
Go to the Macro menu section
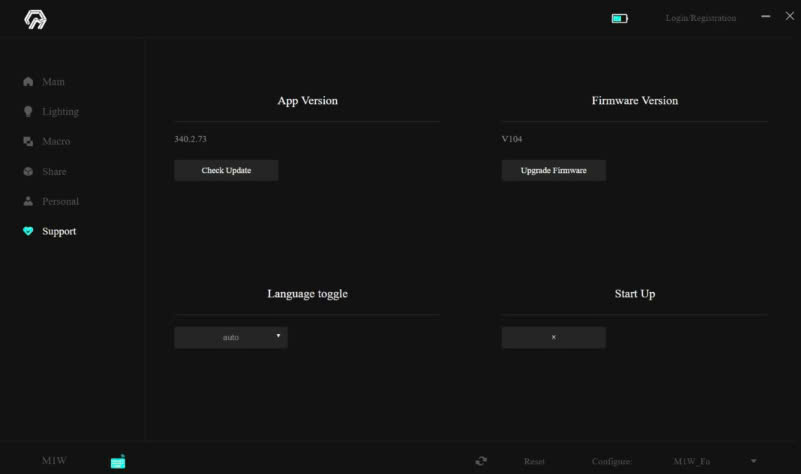pos(56,142)
